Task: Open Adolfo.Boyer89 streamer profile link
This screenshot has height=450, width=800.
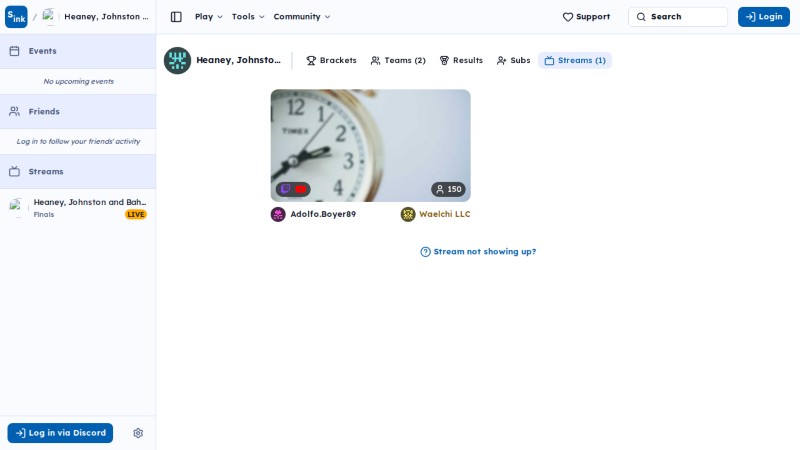Action: (x=323, y=214)
